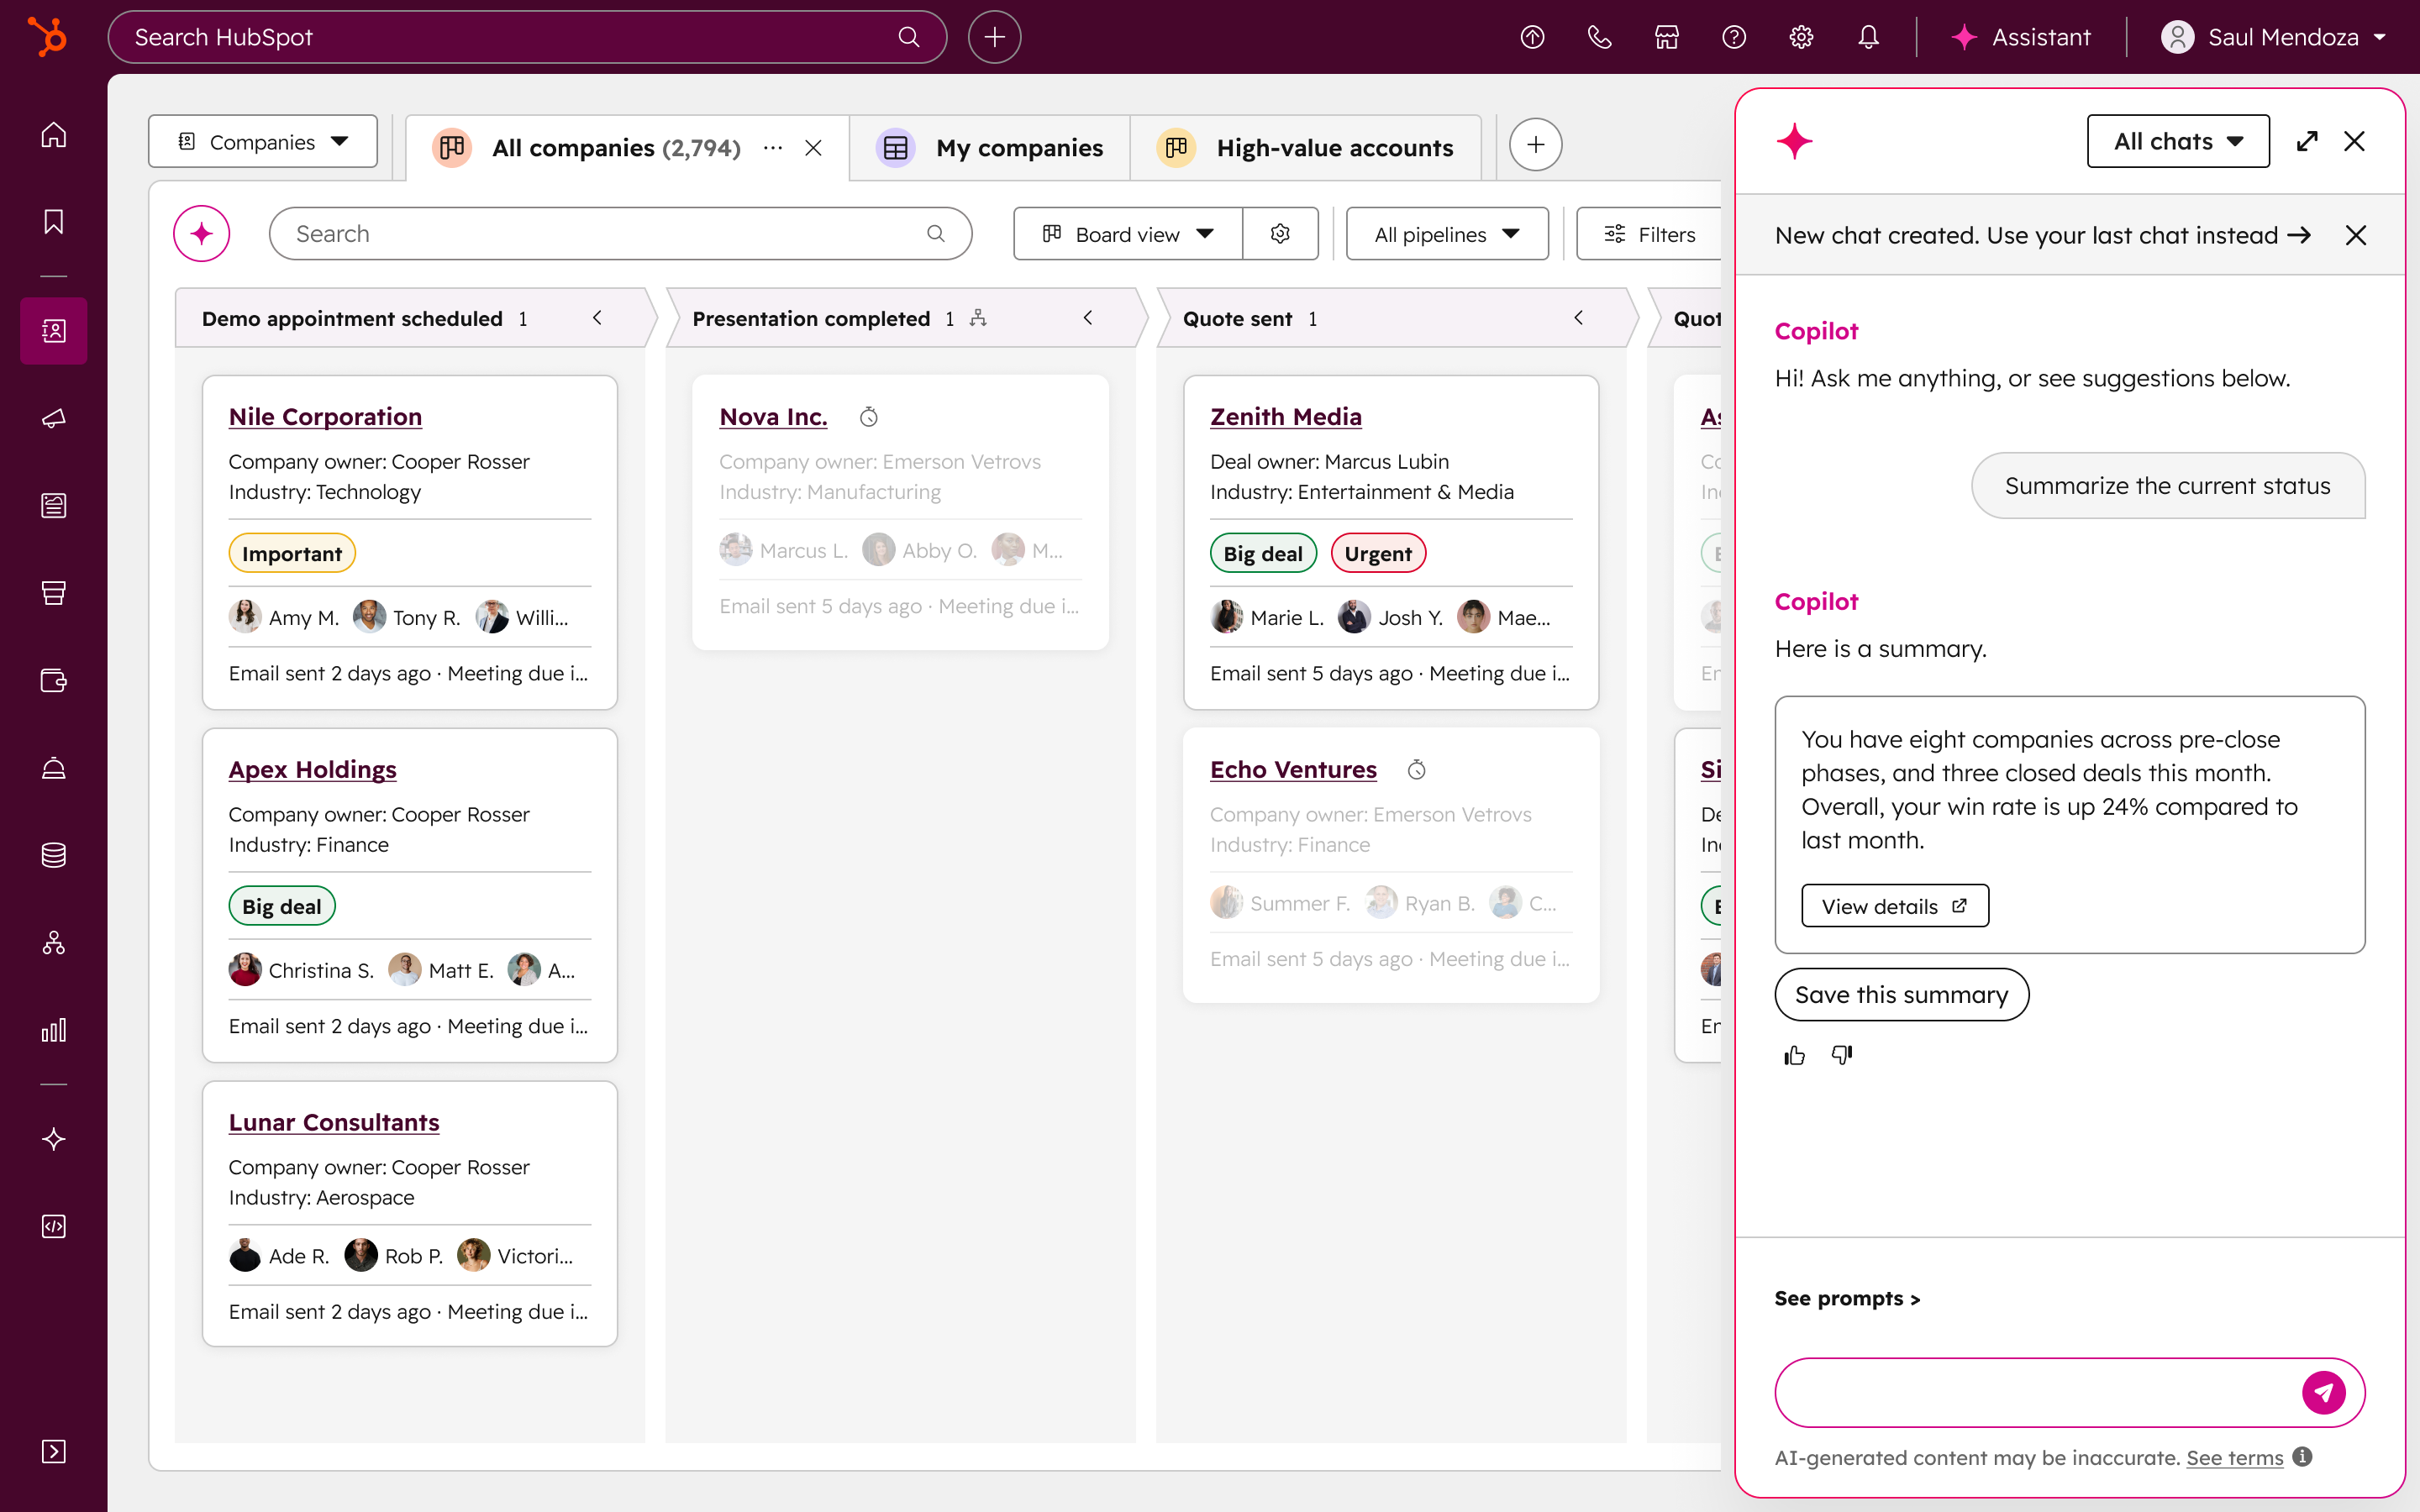
Task: Open CRM contacts icon in sidebar
Action: (54, 331)
